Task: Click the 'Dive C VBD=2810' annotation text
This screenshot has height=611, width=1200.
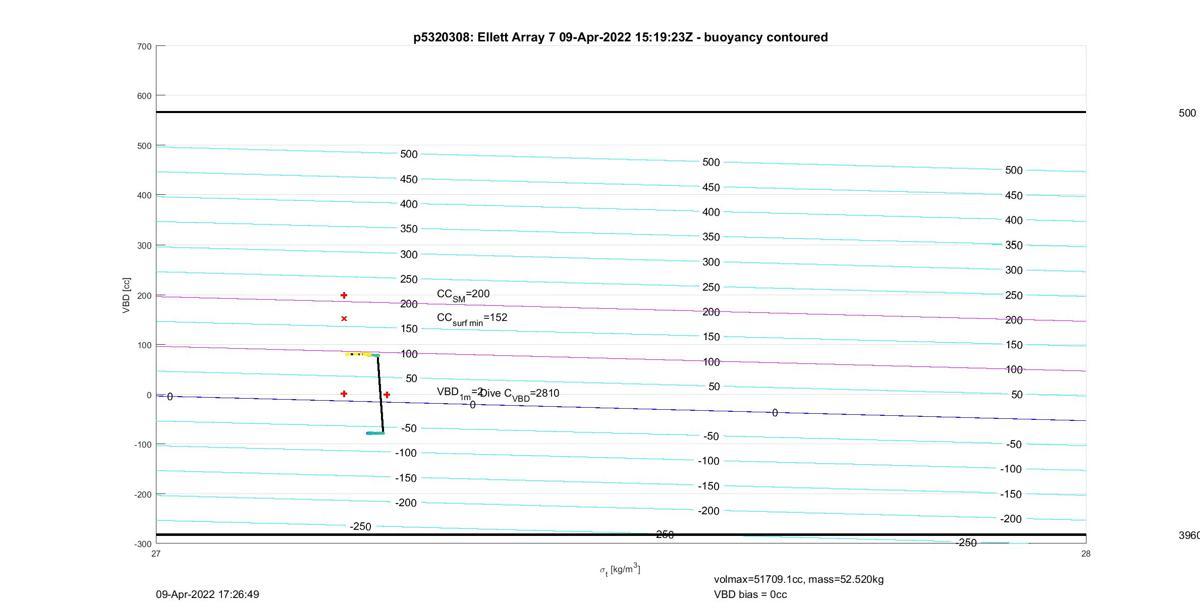Action: [x=520, y=394]
